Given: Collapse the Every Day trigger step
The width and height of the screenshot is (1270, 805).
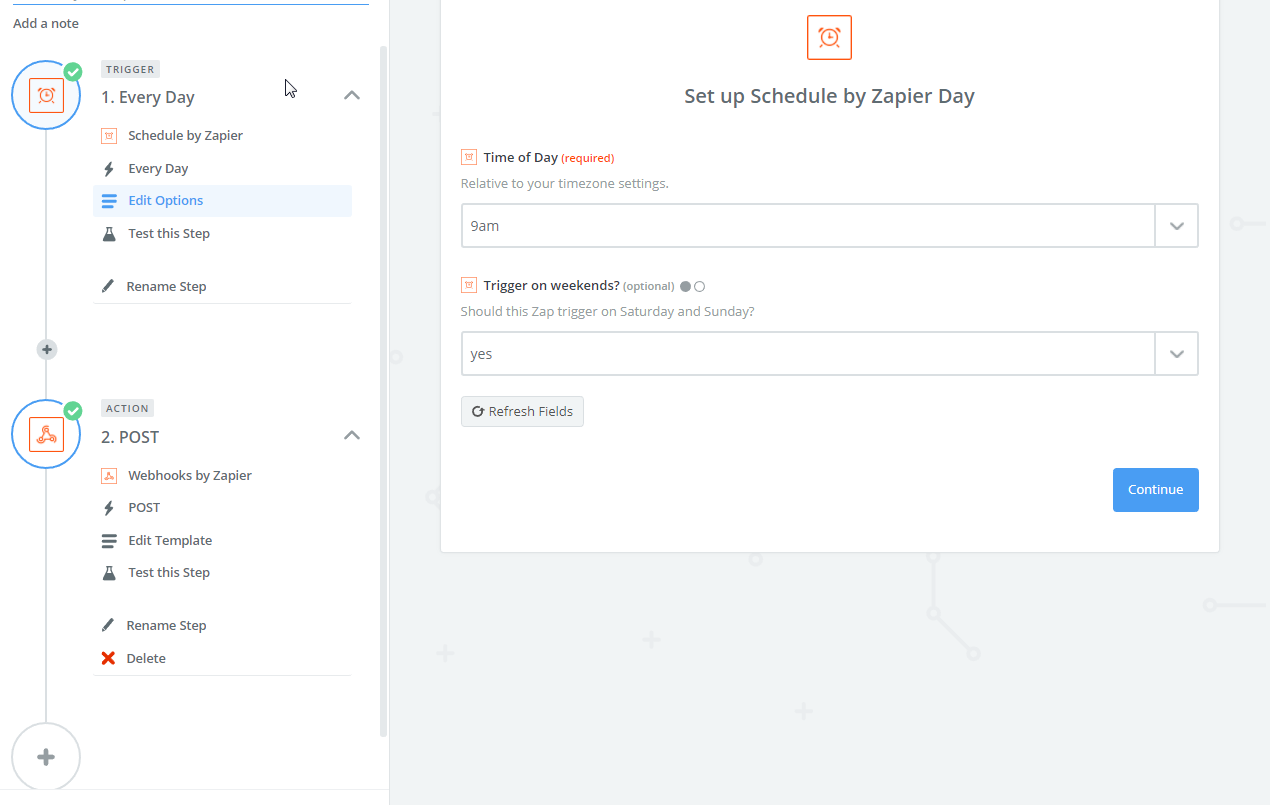Looking at the screenshot, I should pos(351,96).
